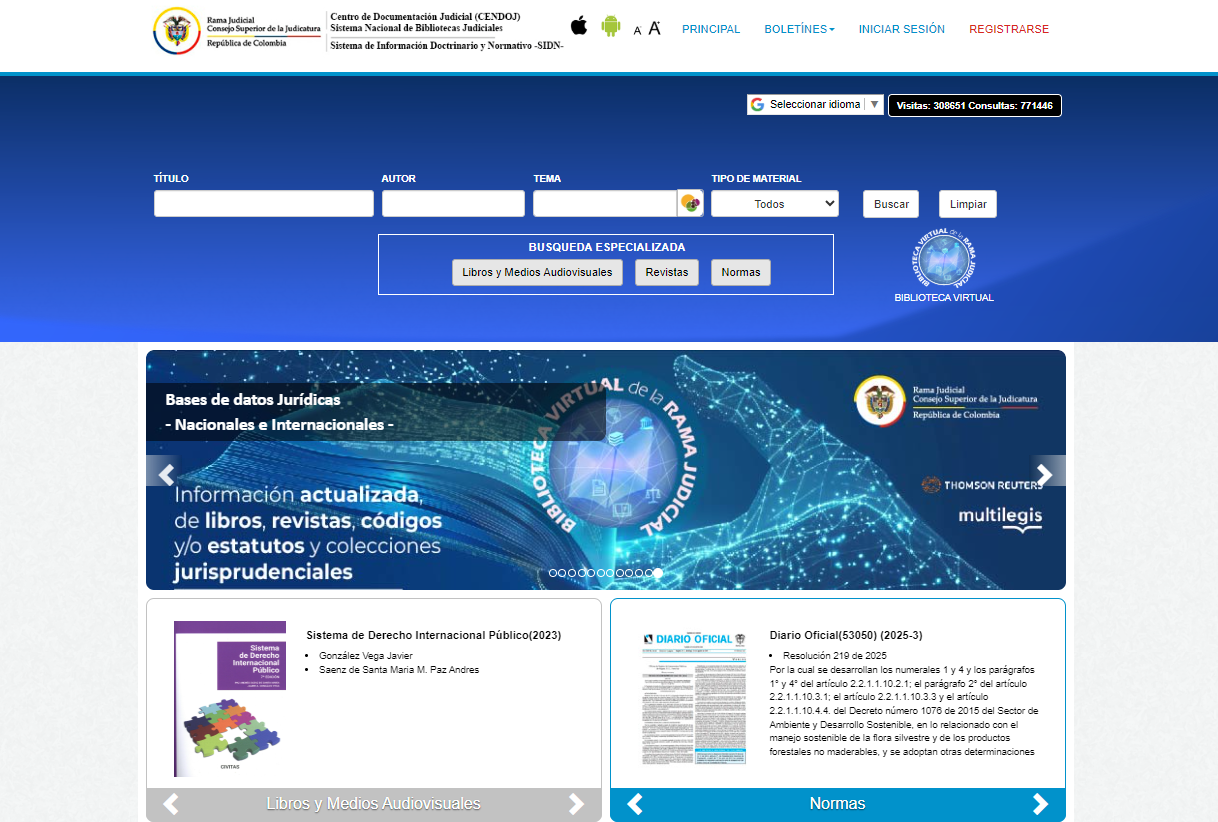Open the Tipo de Material dropdown

(x=775, y=203)
